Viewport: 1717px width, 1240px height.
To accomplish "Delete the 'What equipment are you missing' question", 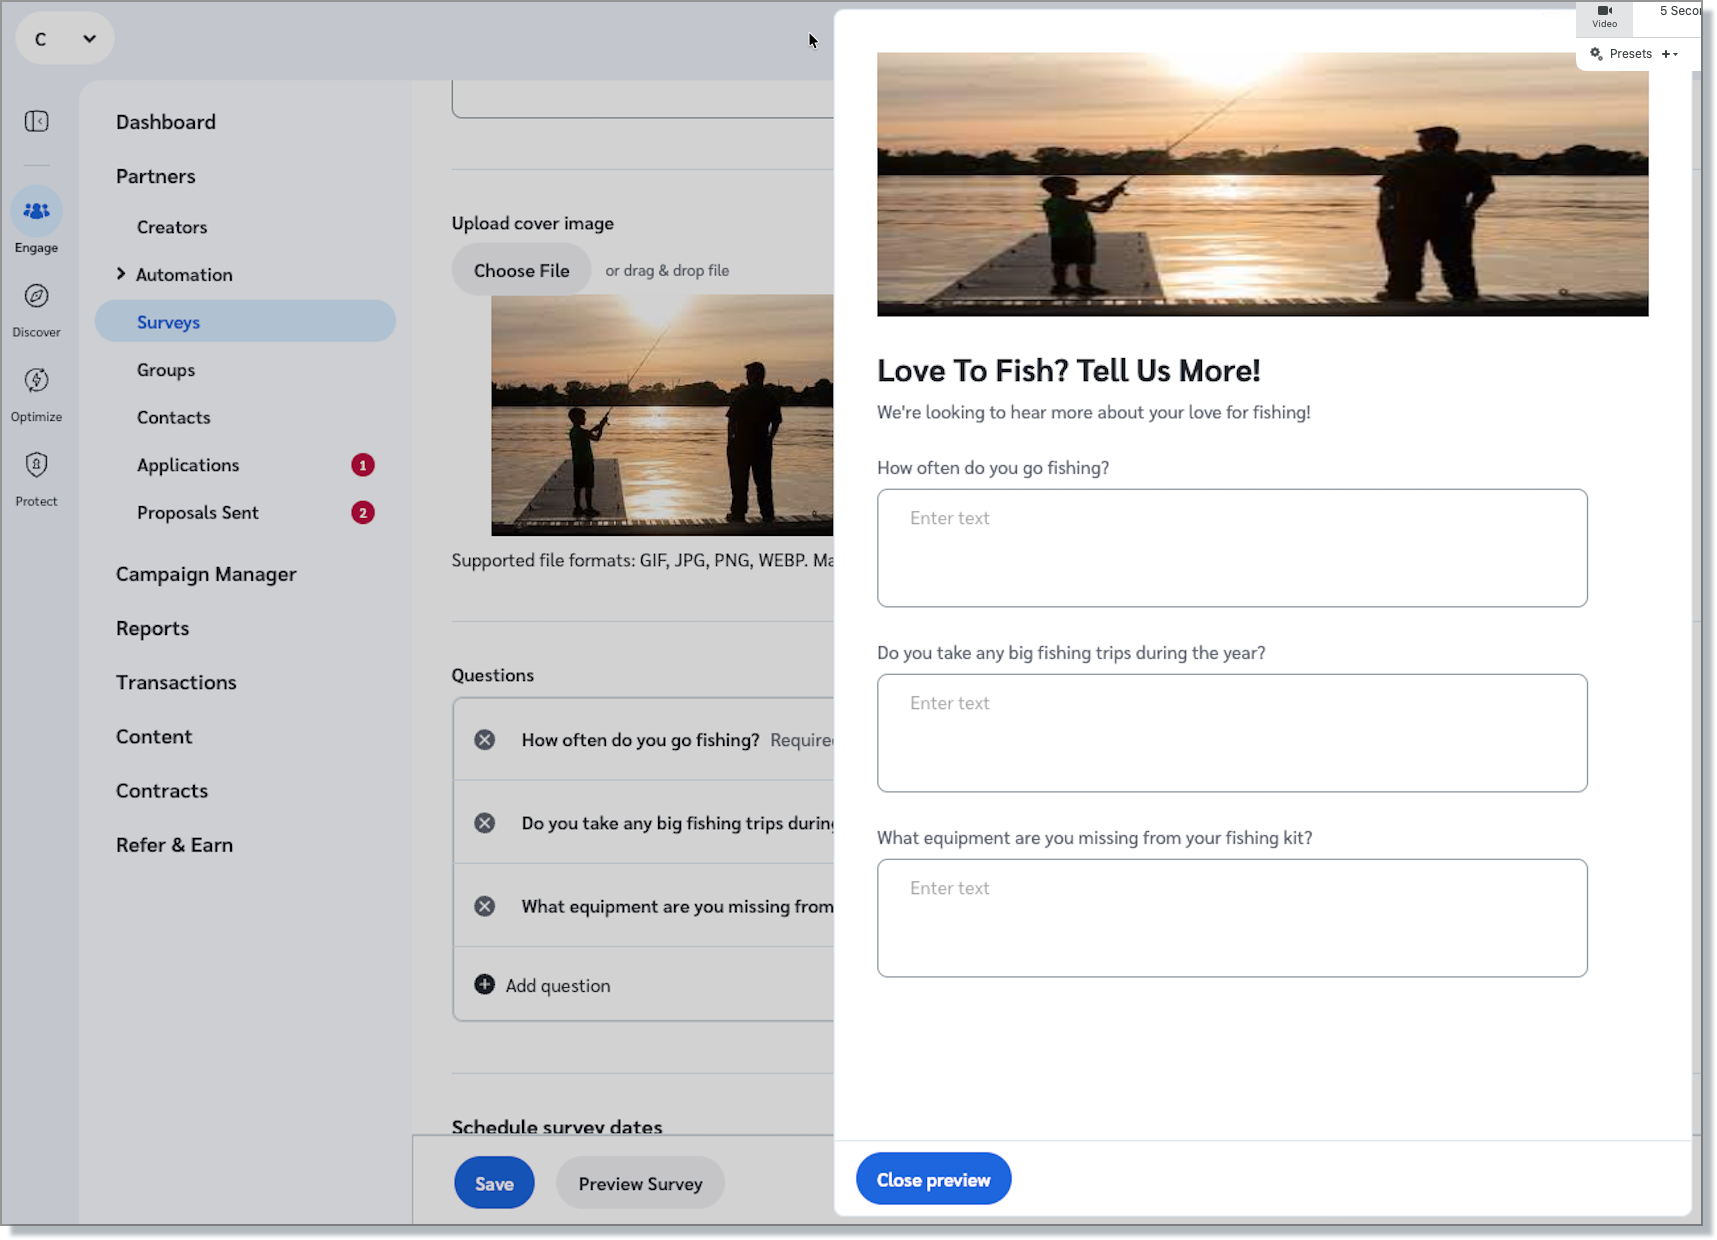I will 485,906.
